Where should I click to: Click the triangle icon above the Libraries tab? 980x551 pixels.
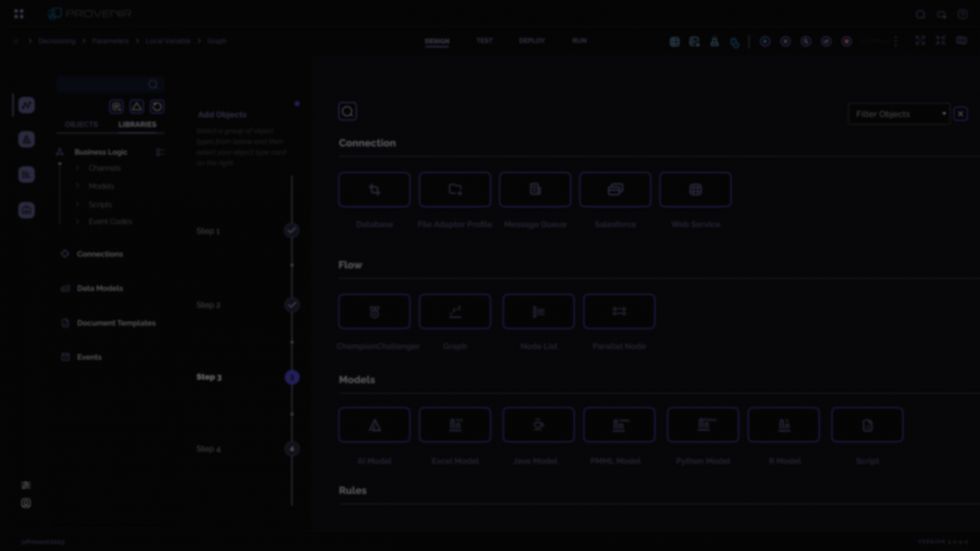137,107
